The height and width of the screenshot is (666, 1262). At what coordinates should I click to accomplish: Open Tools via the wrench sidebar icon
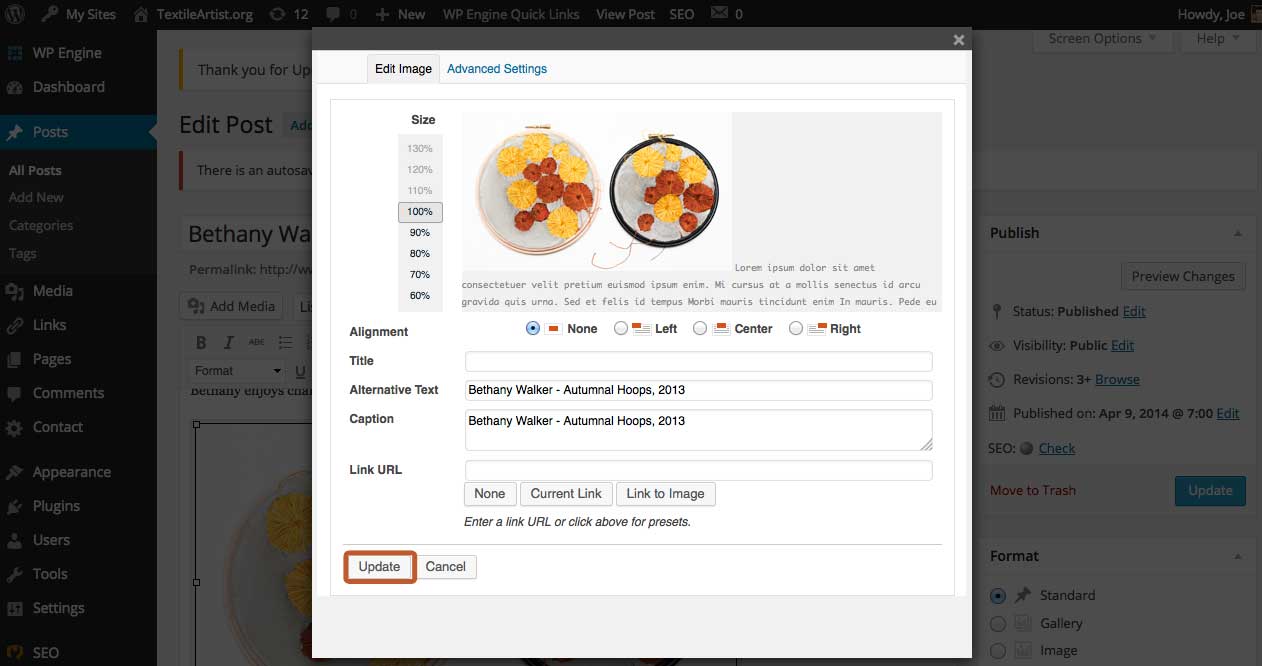pyautogui.click(x=15, y=574)
